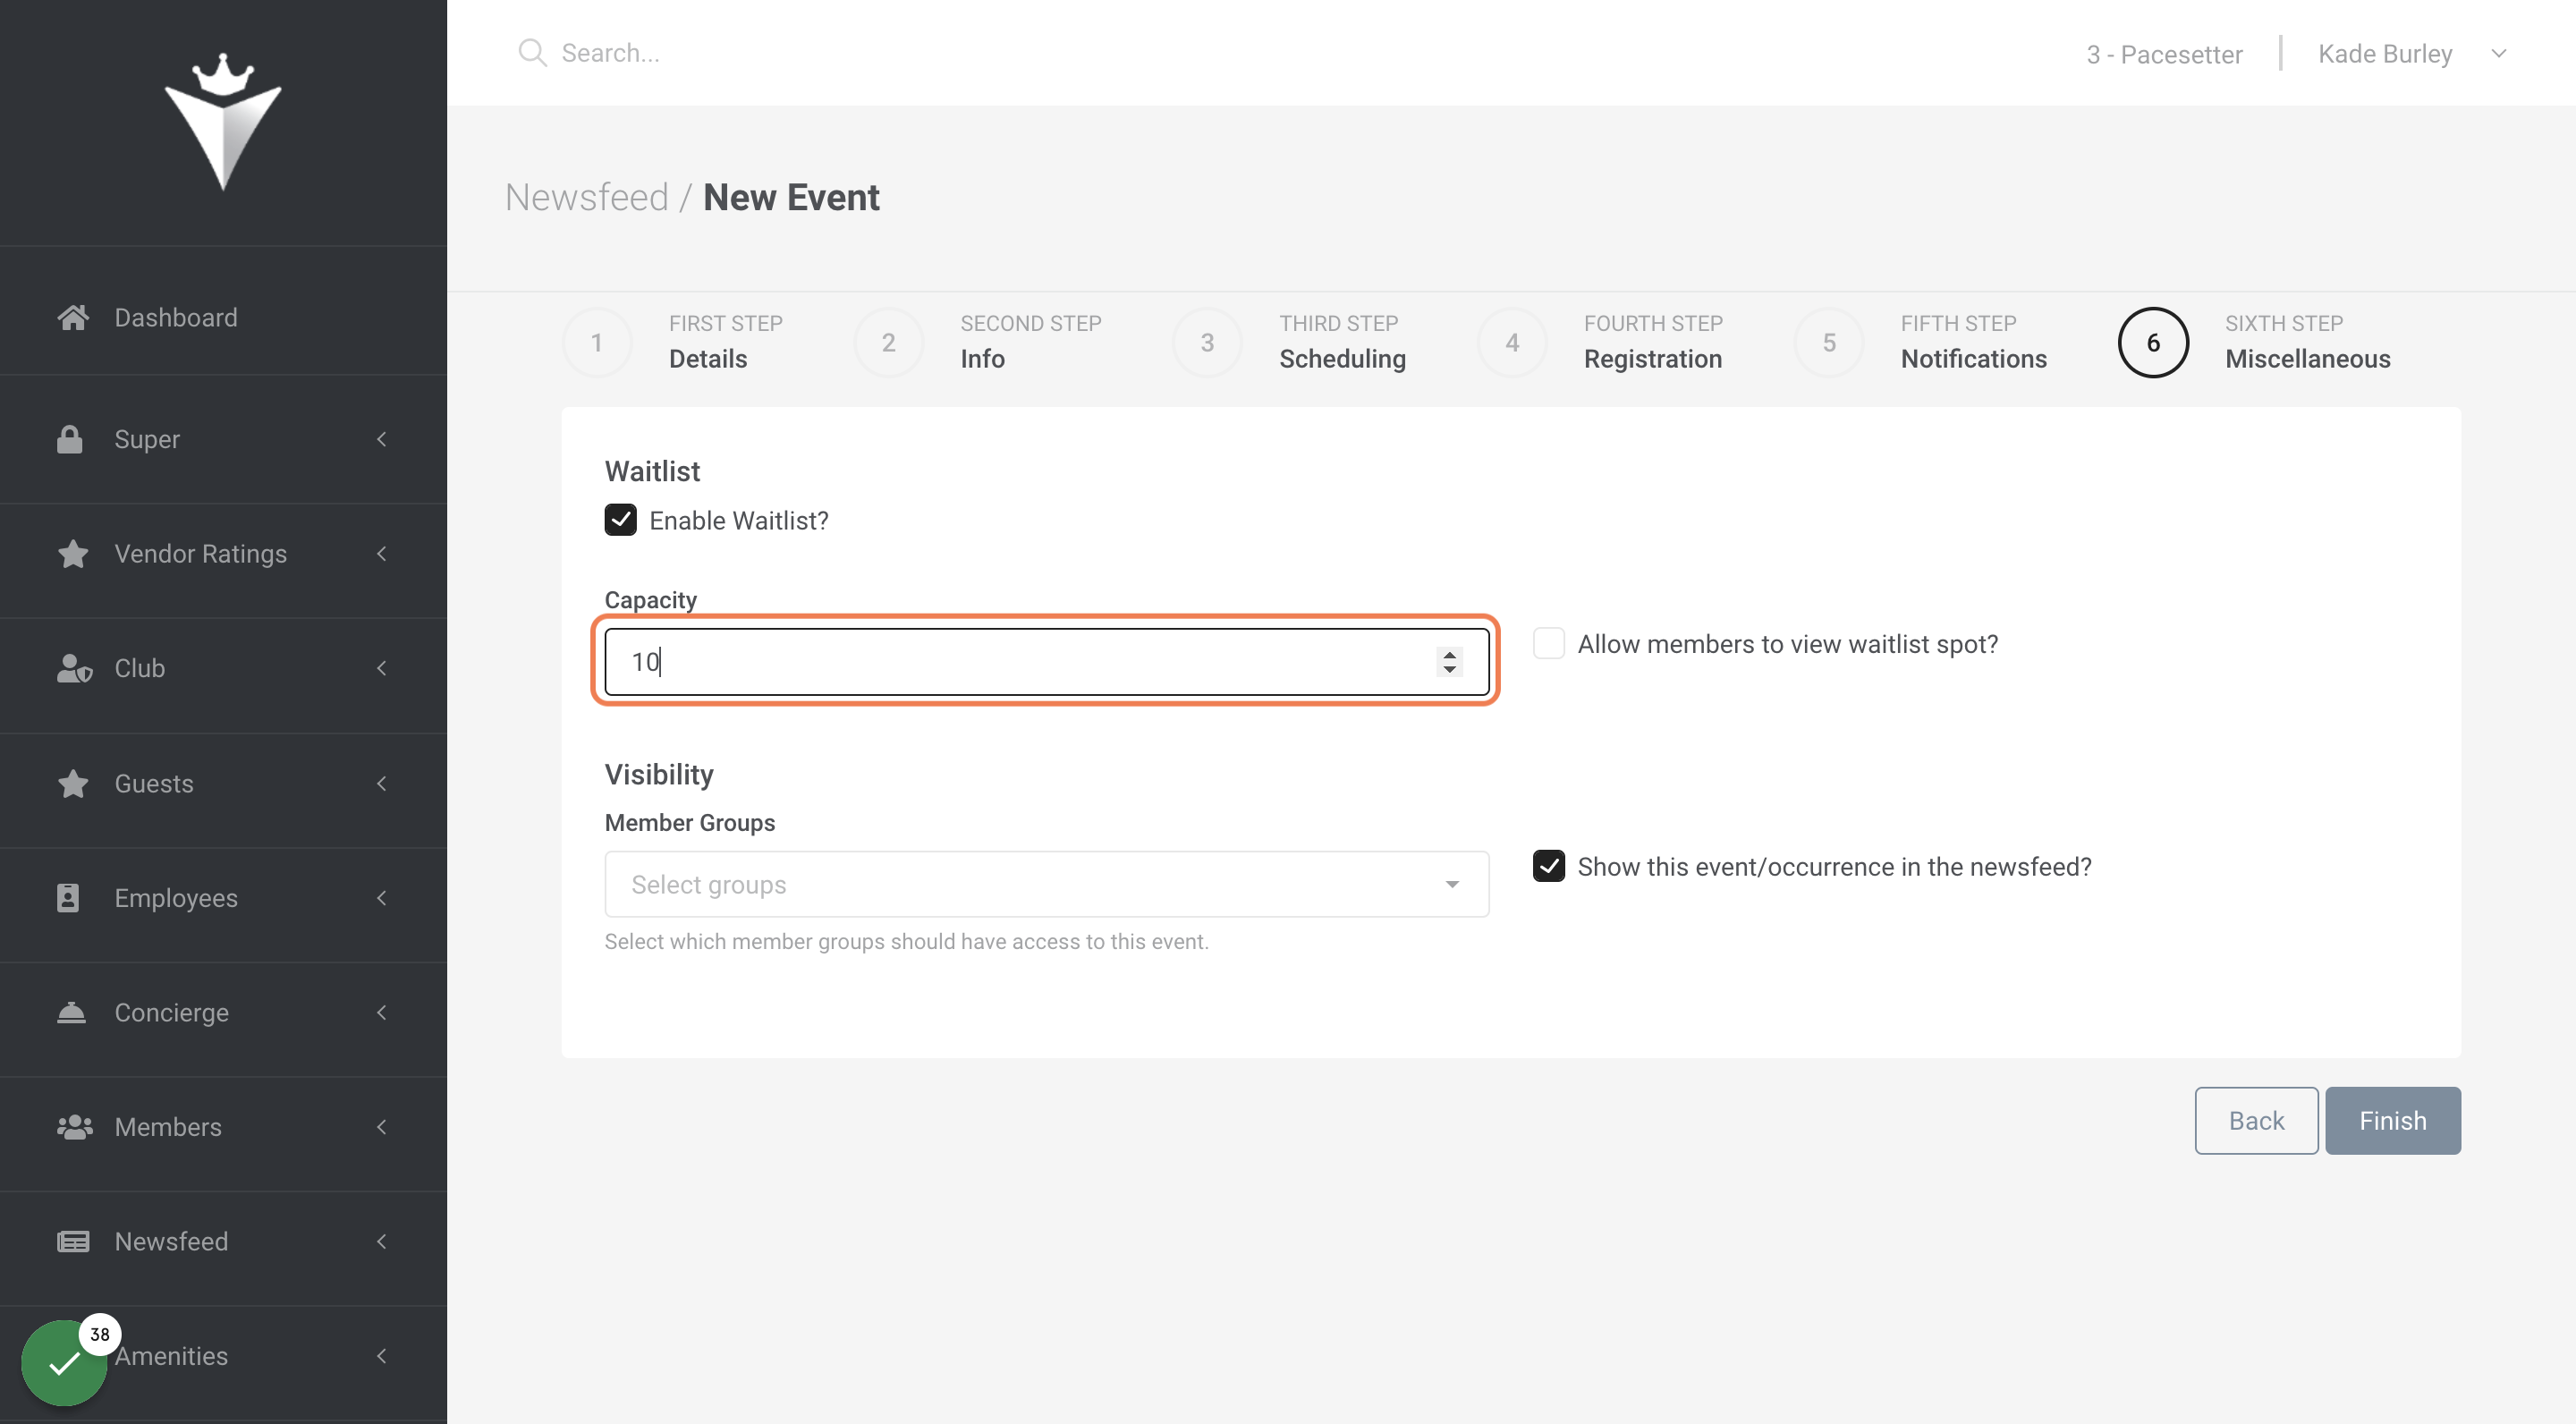Image resolution: width=2576 pixels, height=1424 pixels.
Task: Click the Dashboard home icon
Action: coord(73,317)
